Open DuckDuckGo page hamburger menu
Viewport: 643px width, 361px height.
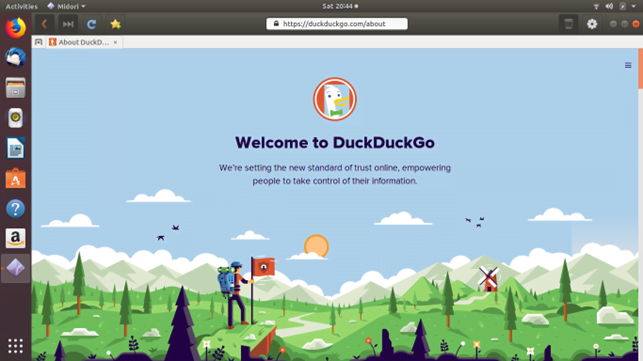point(628,65)
